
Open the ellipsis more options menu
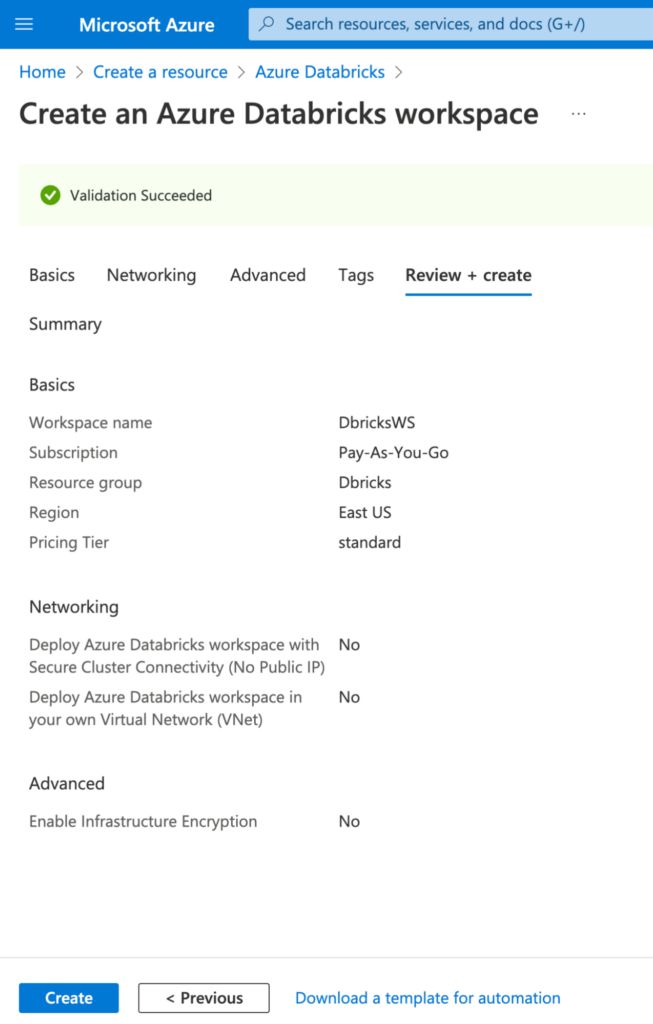coord(579,114)
